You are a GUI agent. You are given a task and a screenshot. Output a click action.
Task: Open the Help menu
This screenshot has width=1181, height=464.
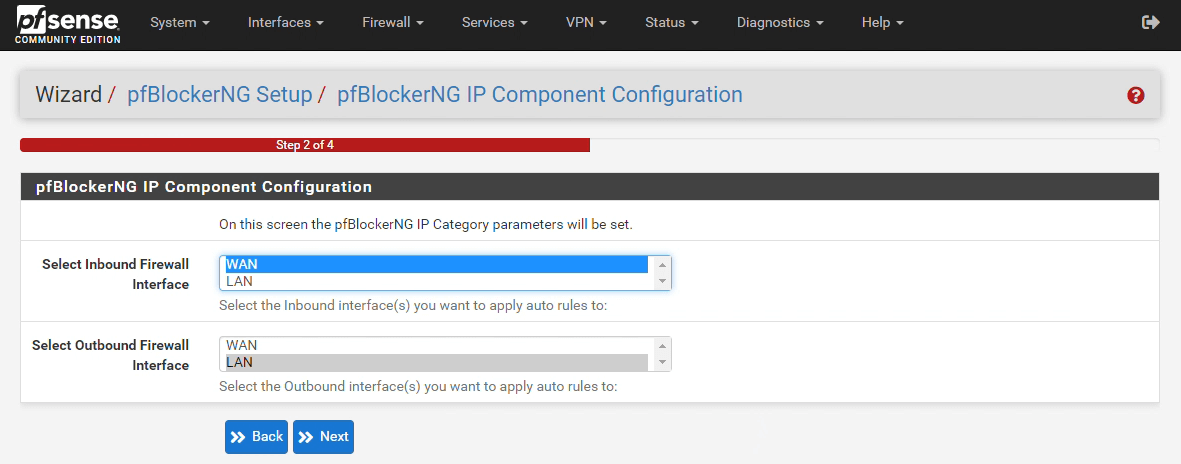click(x=882, y=22)
